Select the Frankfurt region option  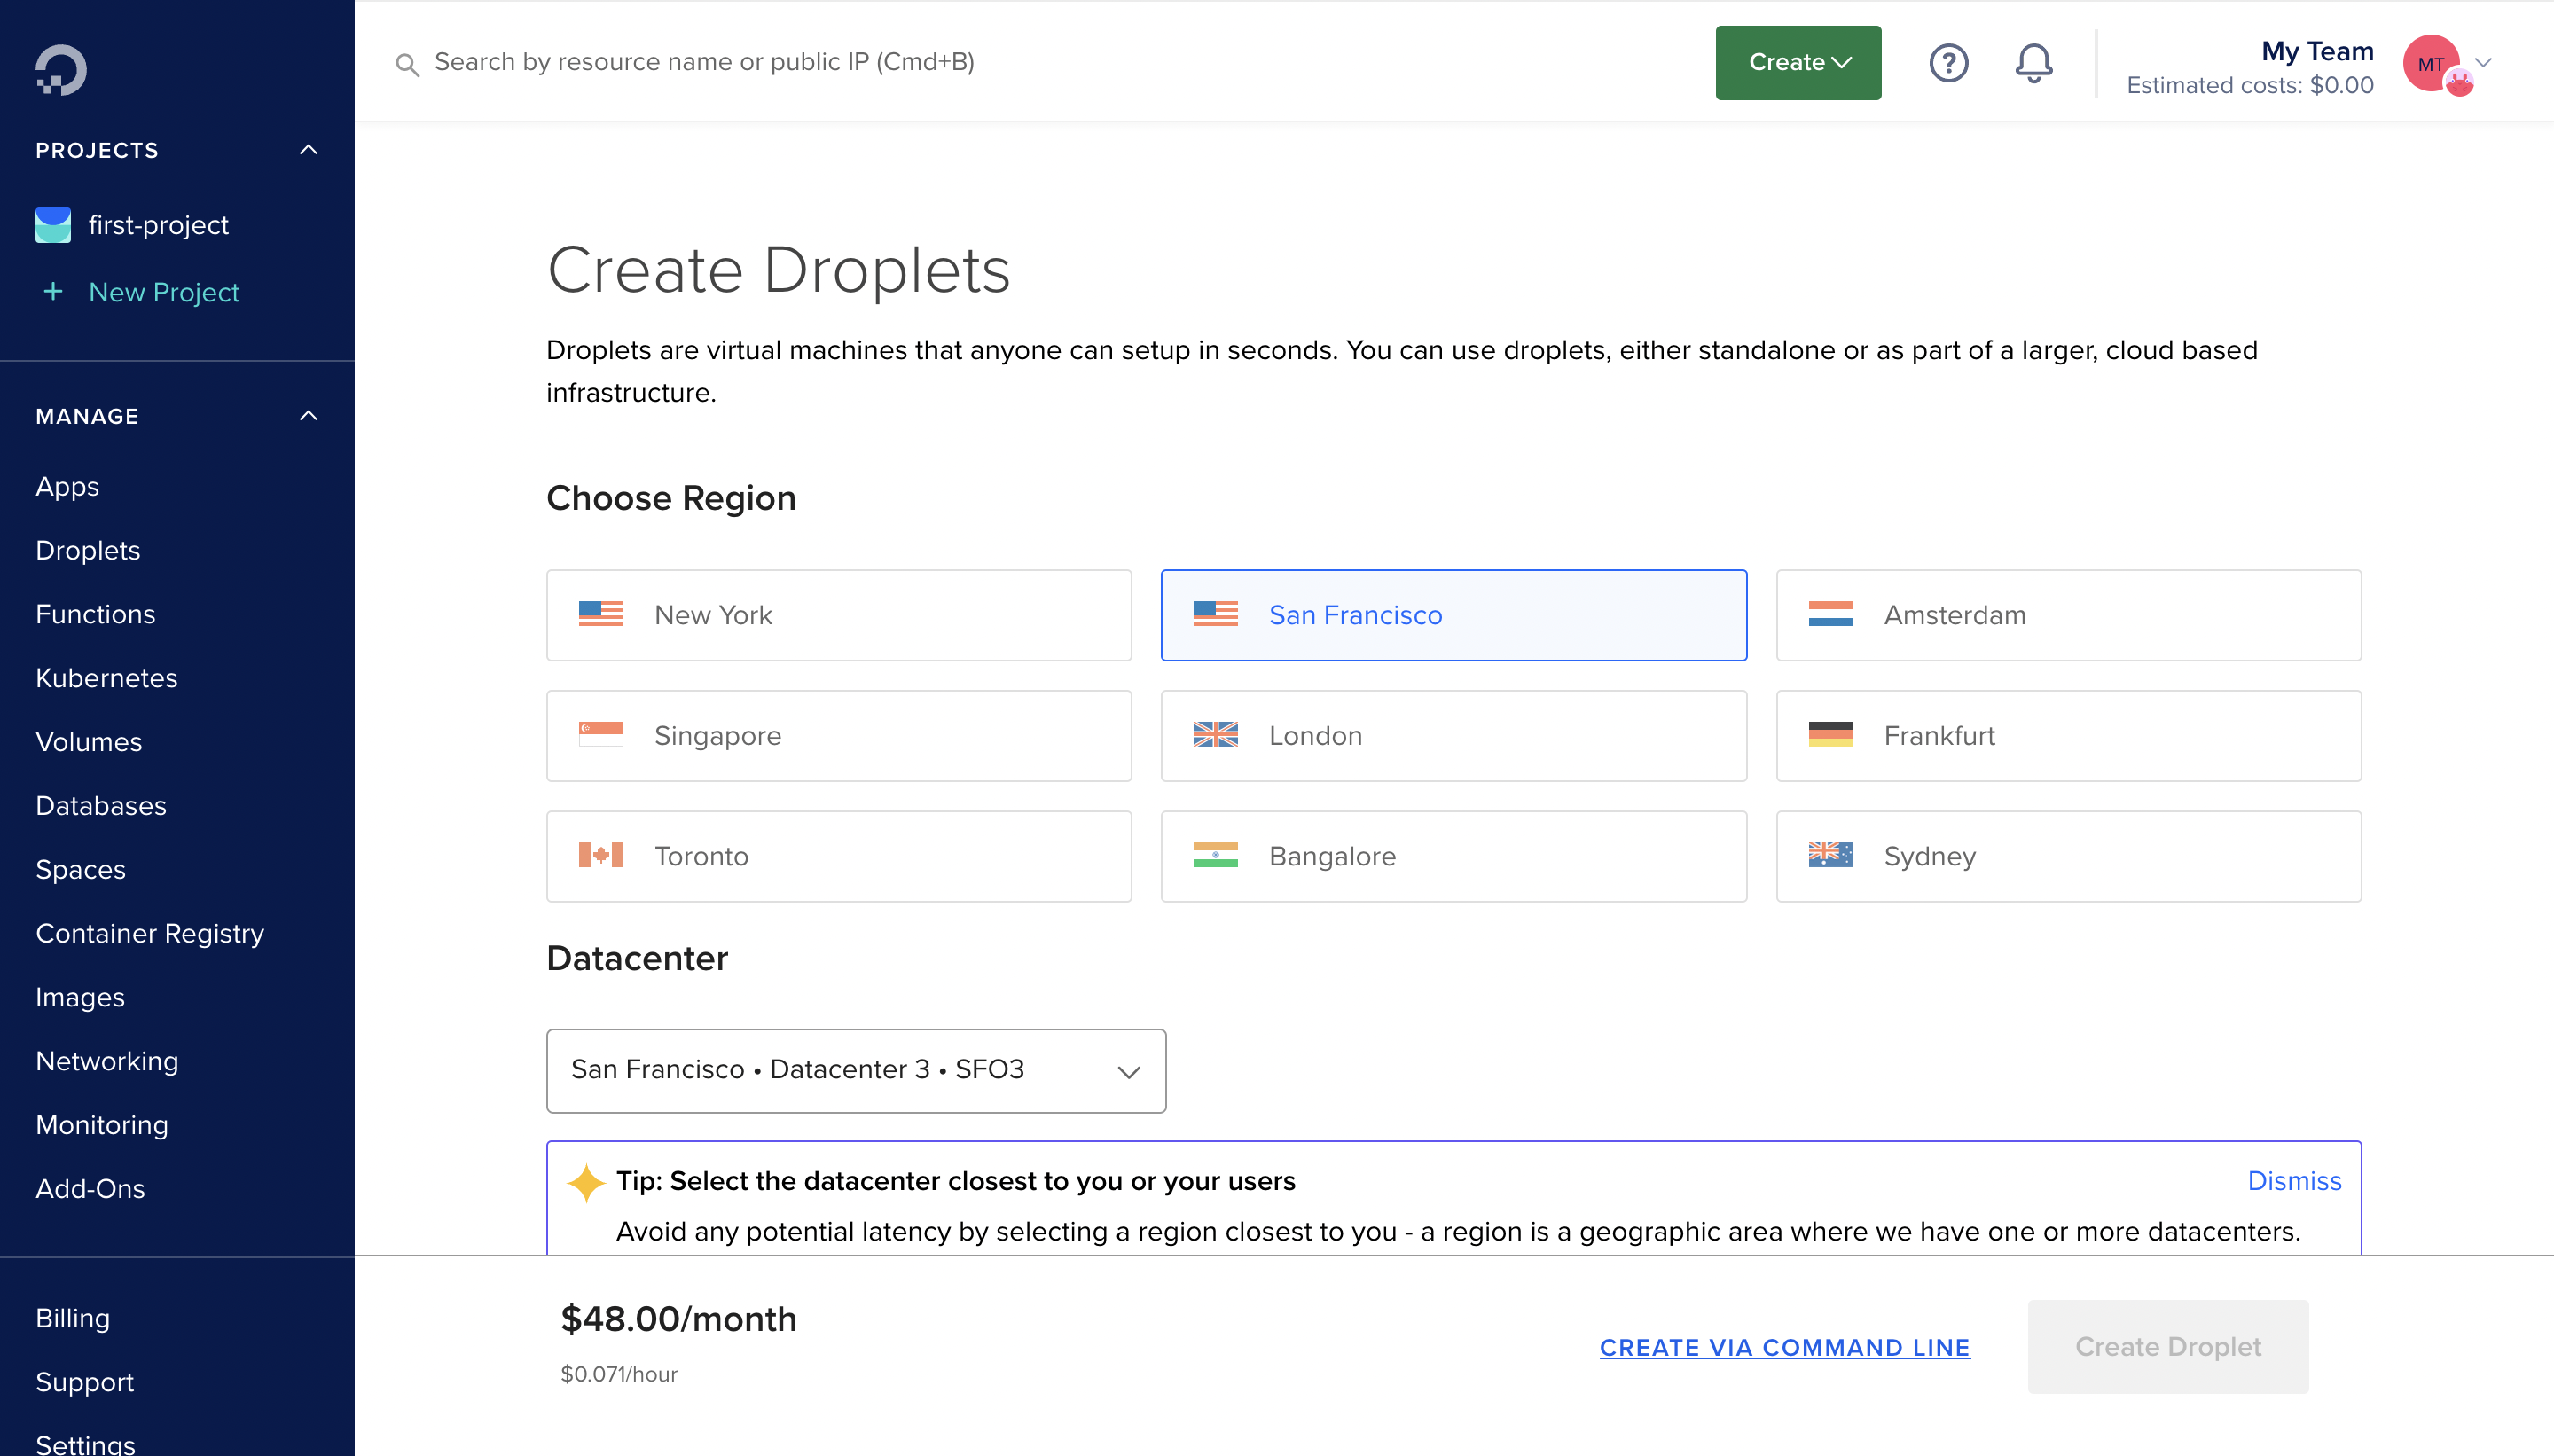(x=2068, y=736)
